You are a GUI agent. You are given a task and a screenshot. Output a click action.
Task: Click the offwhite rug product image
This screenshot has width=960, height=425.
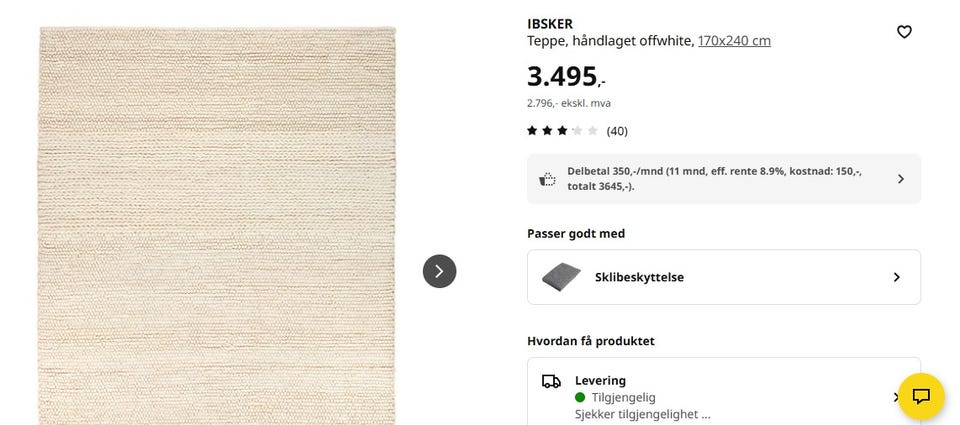coord(217,225)
